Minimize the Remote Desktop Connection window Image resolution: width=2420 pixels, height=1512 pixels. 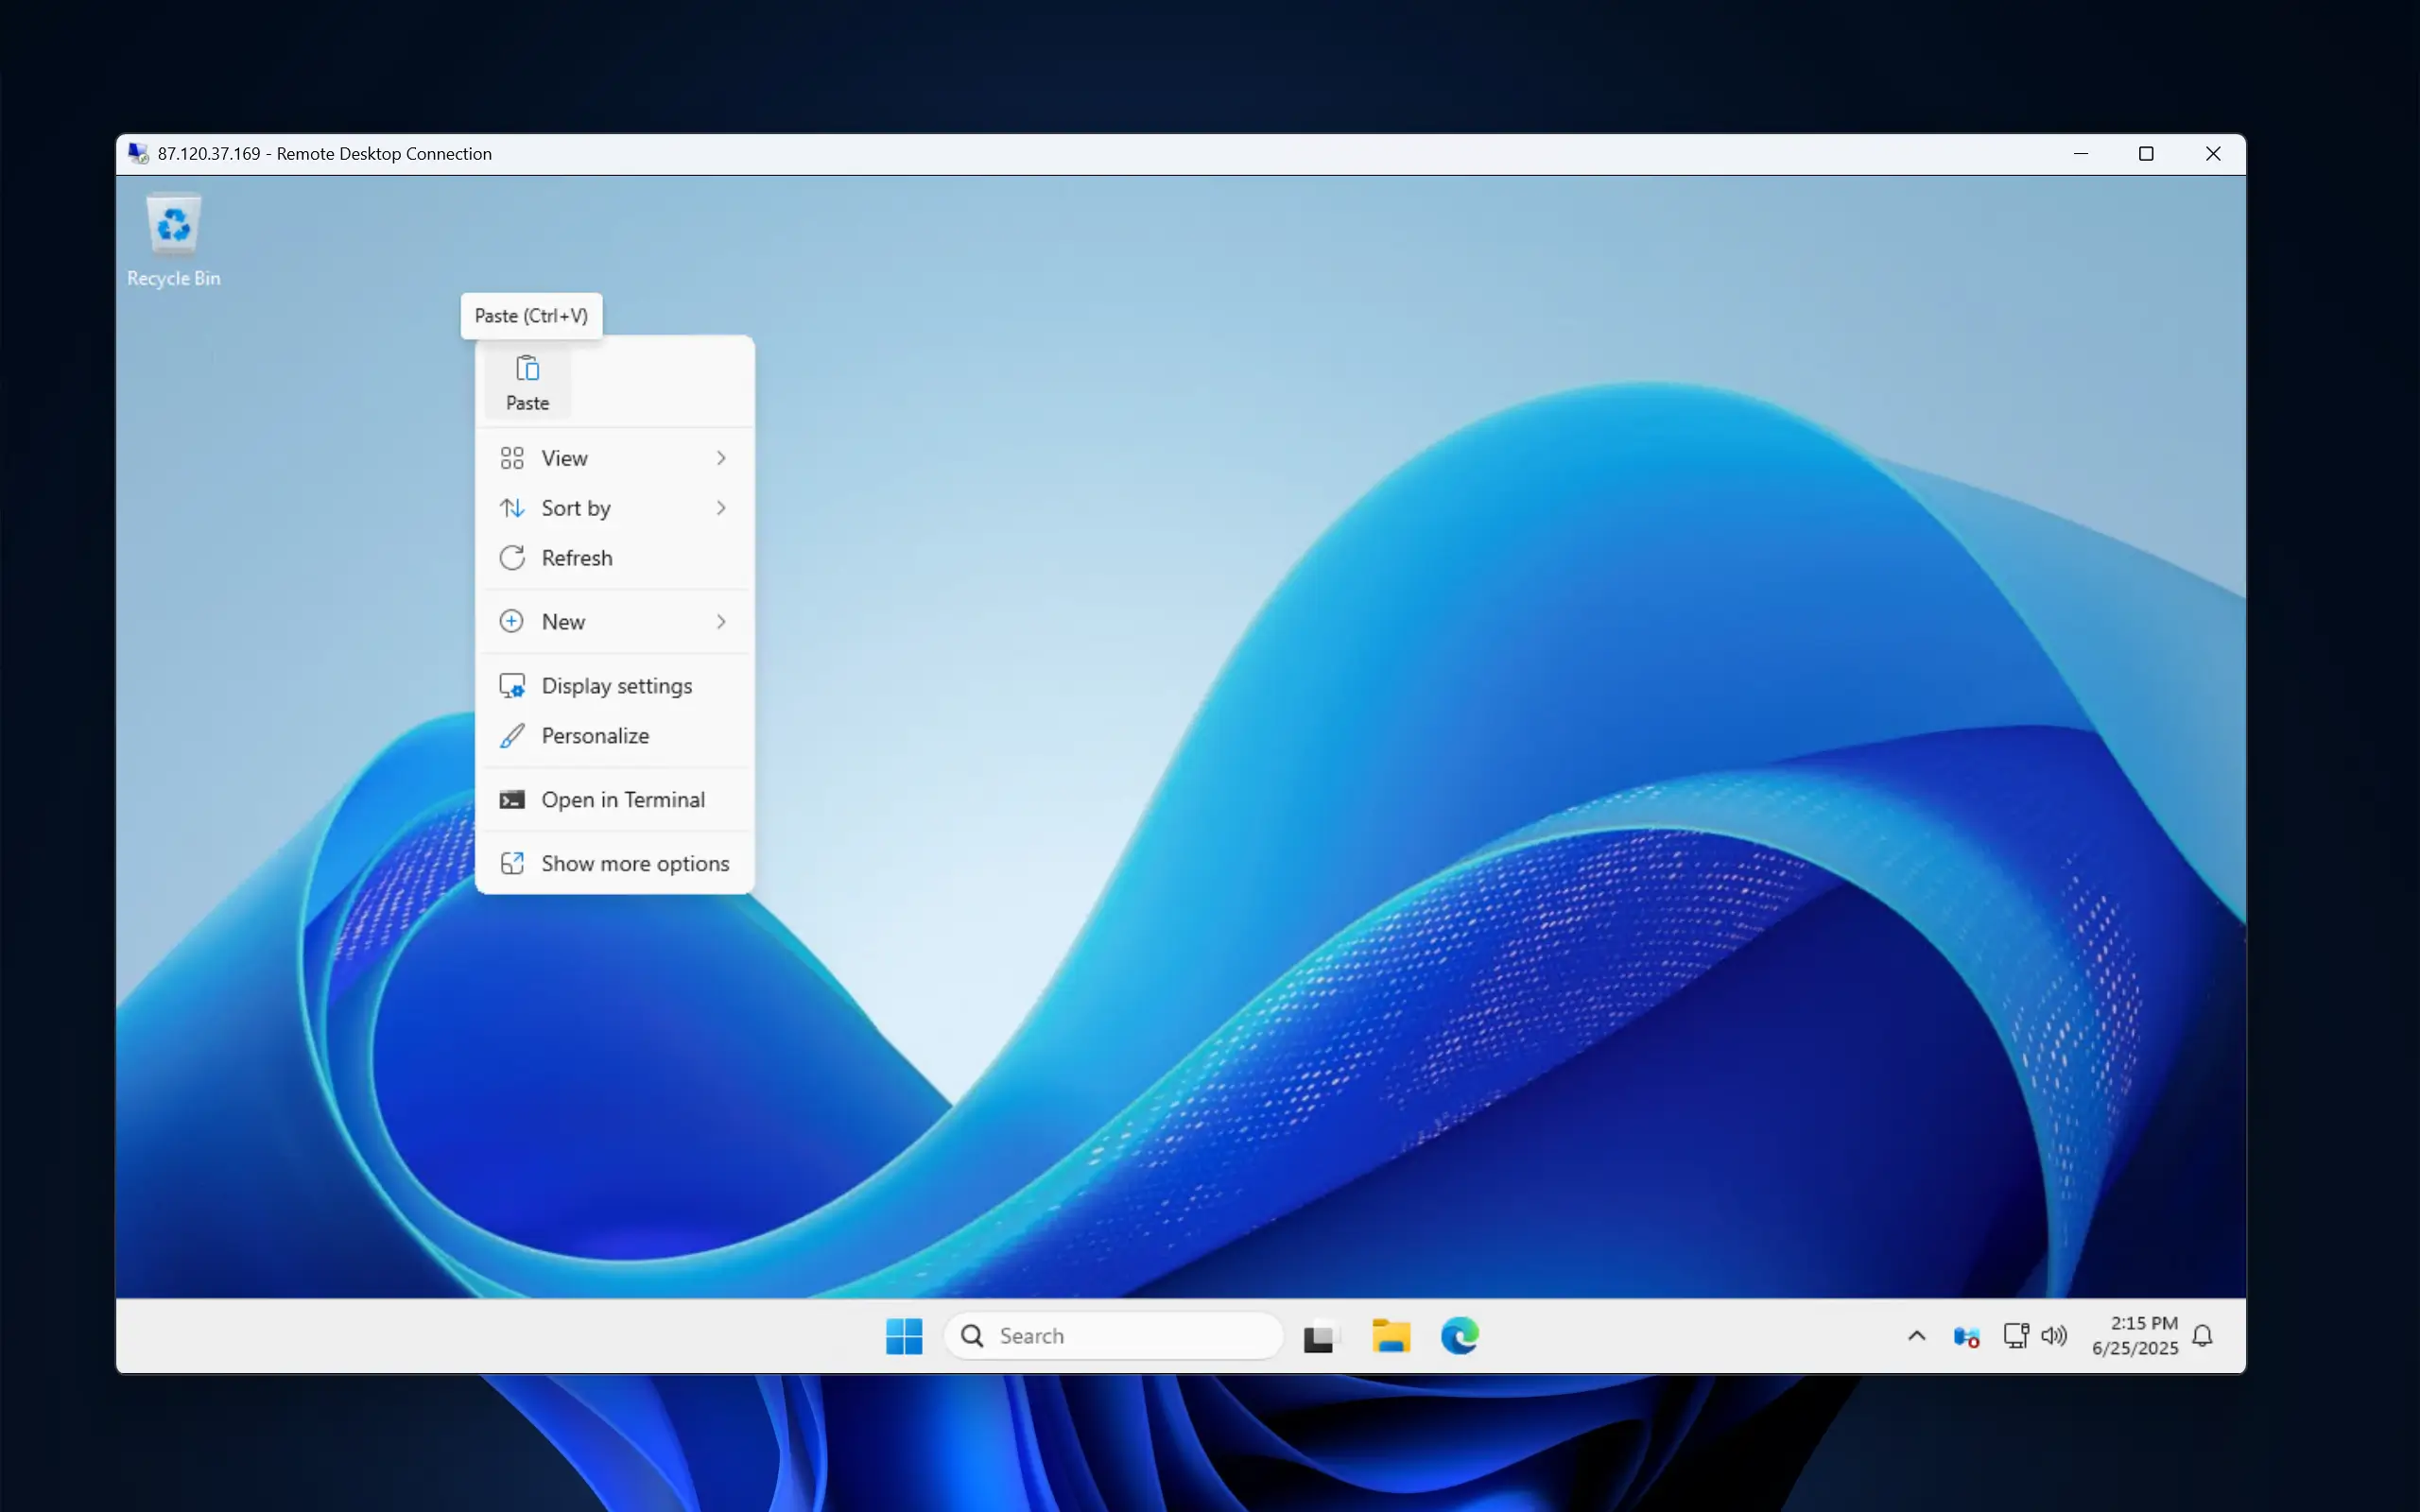coord(2081,154)
